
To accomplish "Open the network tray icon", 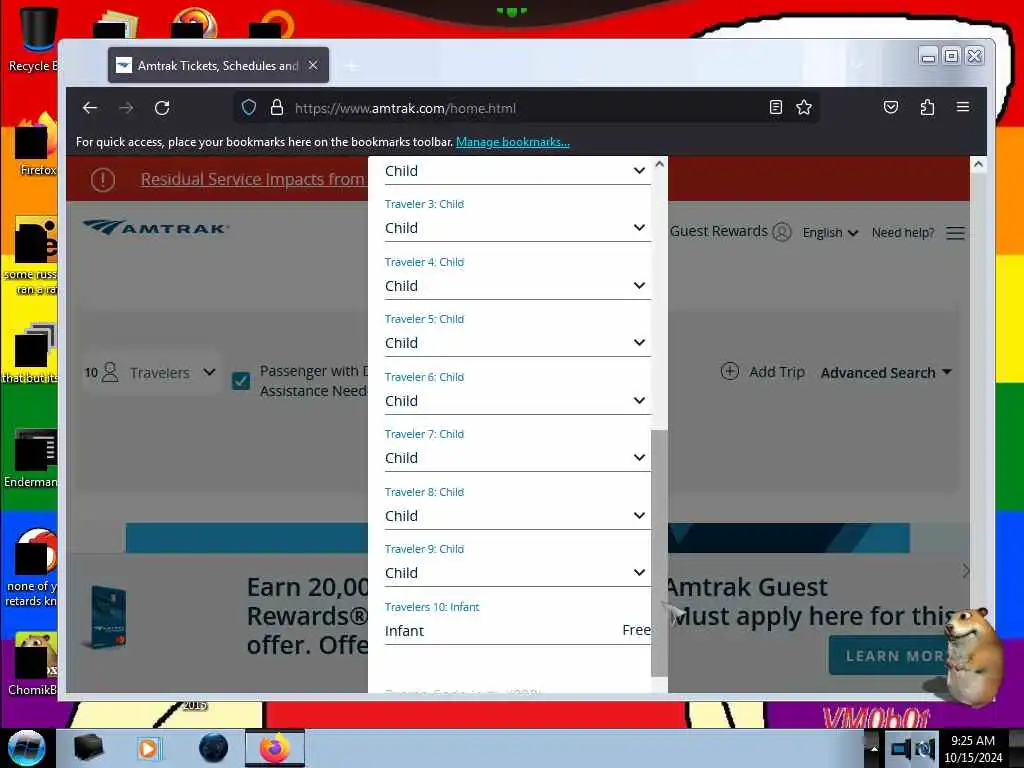I will [x=901, y=748].
